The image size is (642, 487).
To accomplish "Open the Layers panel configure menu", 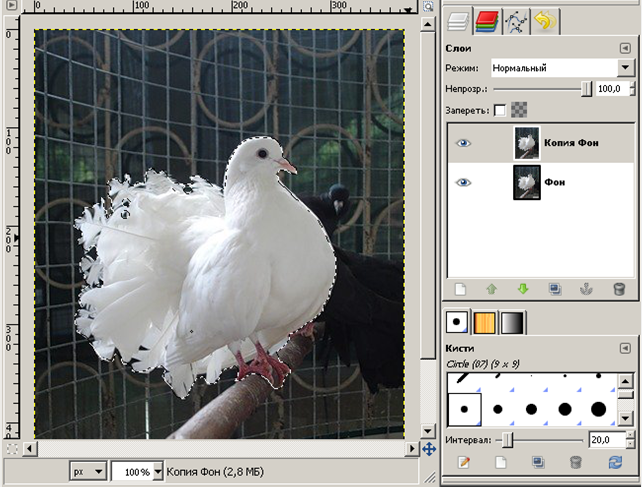I will coord(625,48).
